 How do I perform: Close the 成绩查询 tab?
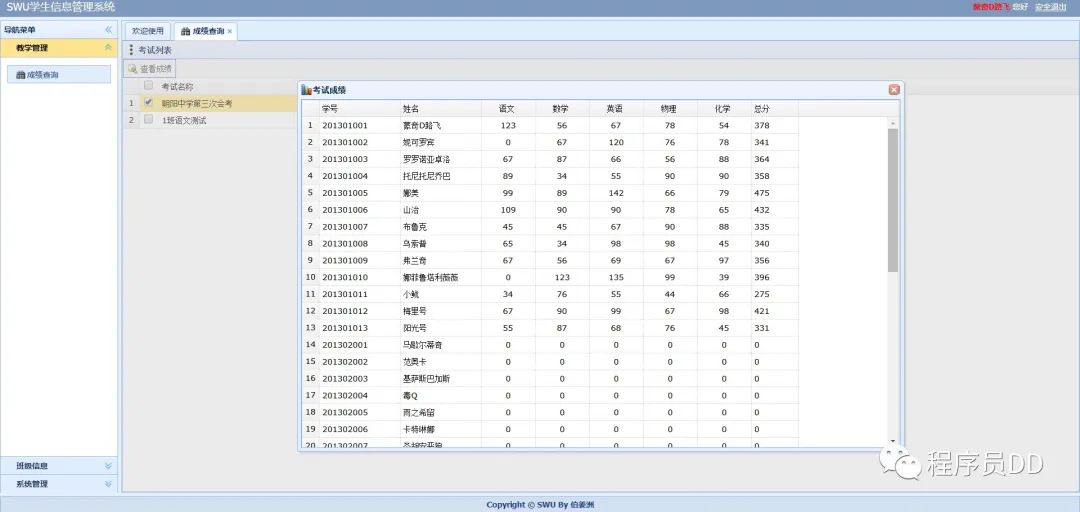point(230,32)
